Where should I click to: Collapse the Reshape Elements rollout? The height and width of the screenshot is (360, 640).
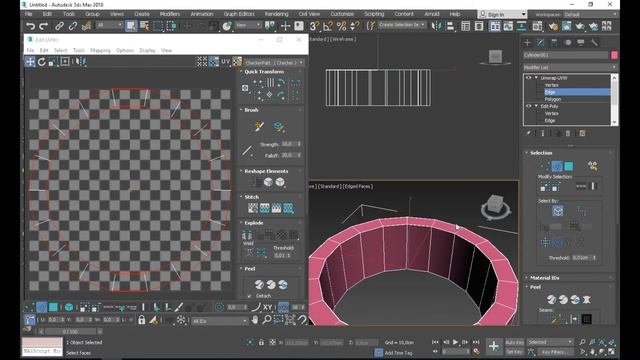(x=266, y=171)
